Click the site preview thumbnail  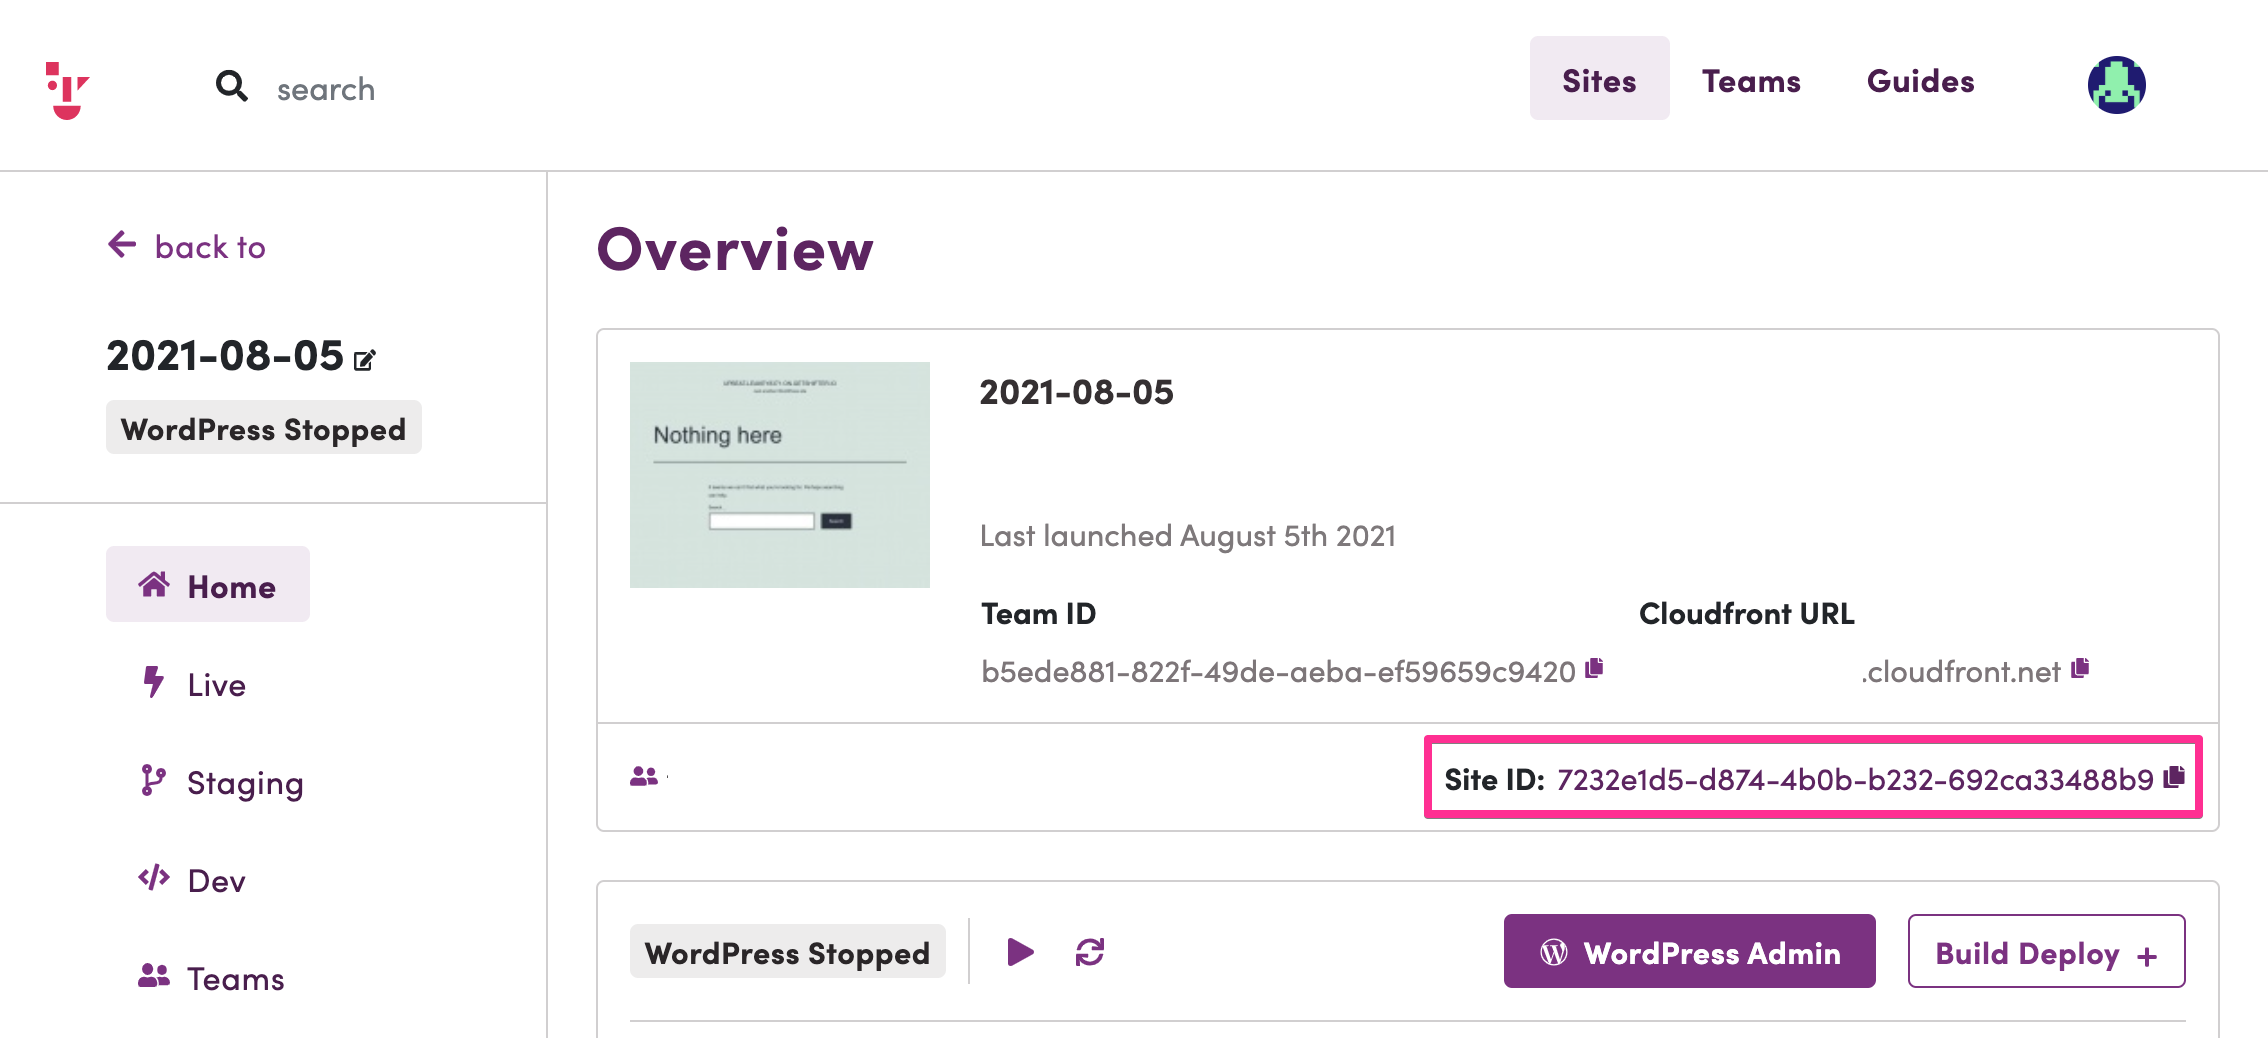[779, 475]
